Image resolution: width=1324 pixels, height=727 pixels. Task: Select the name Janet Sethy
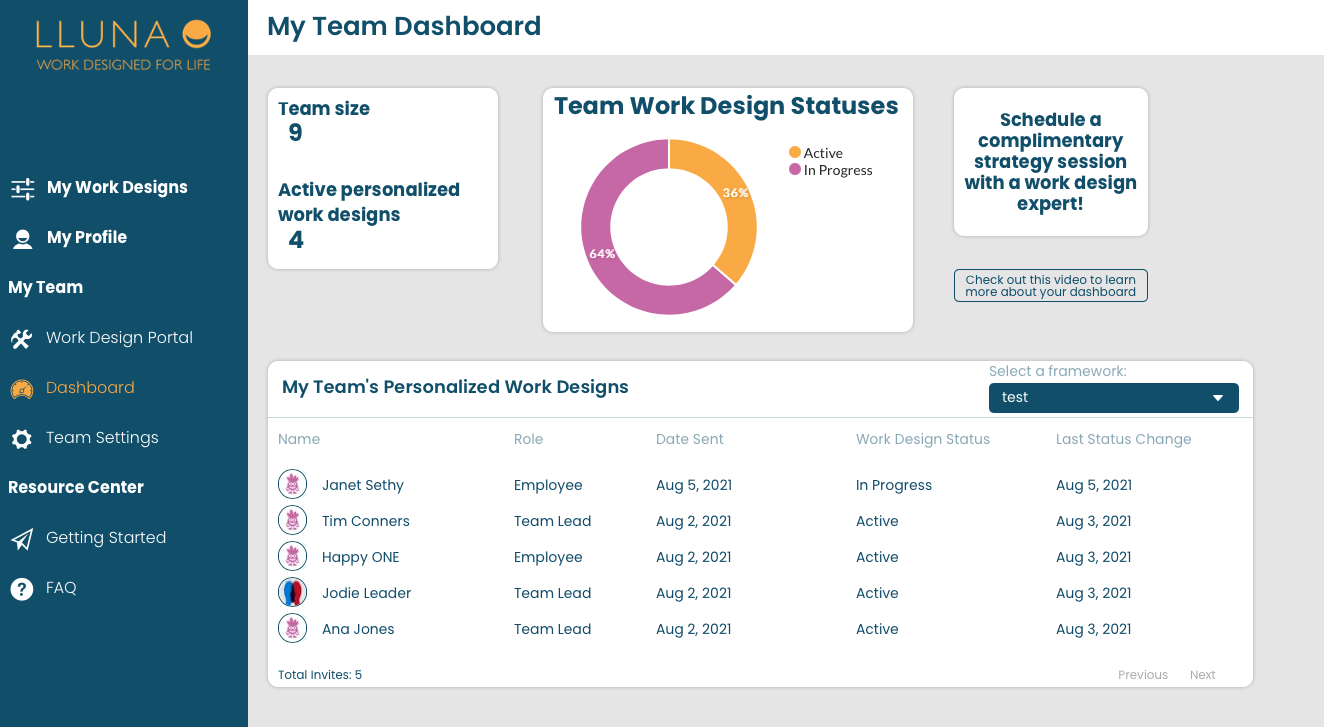[363, 485]
